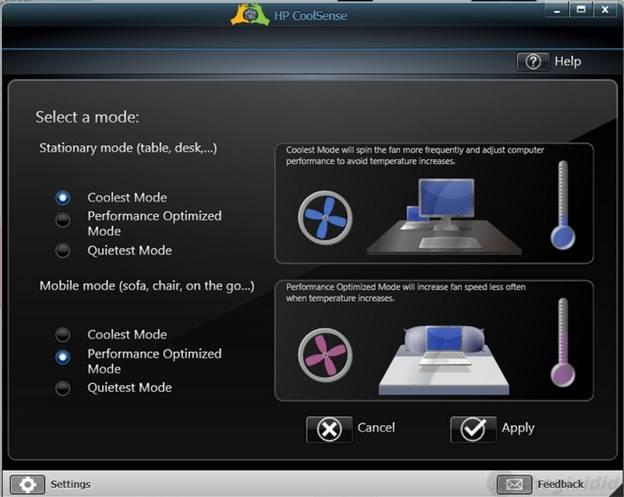Click the Apply checkmark icon button

click(473, 429)
